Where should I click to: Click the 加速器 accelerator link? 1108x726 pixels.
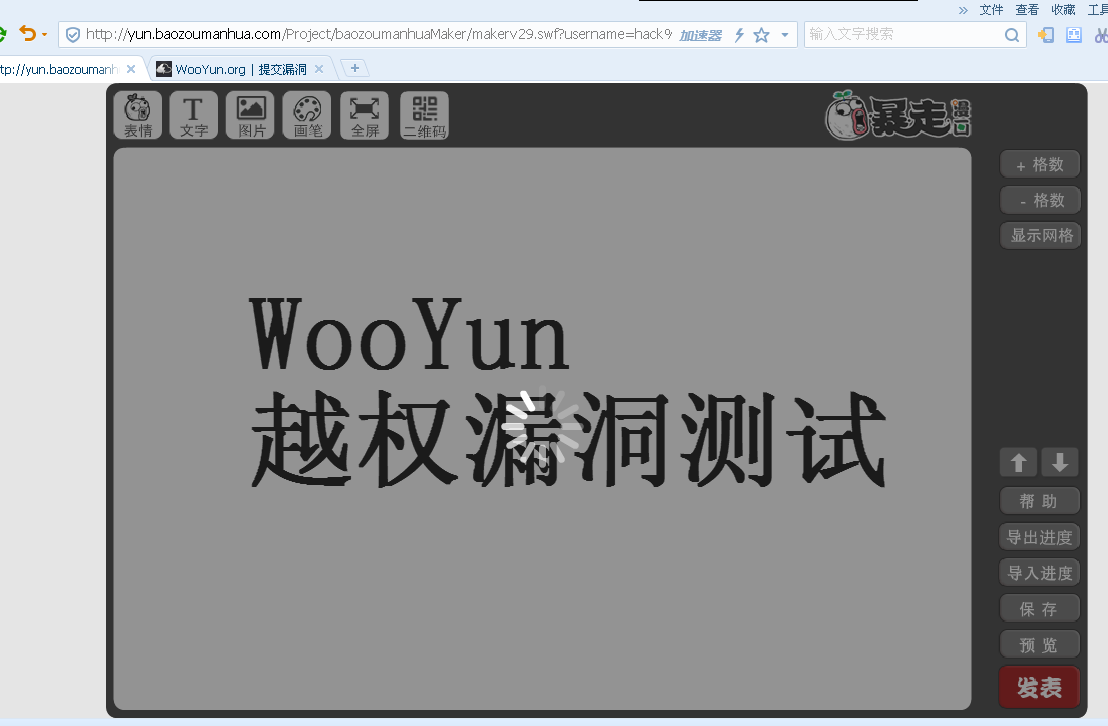coord(700,35)
